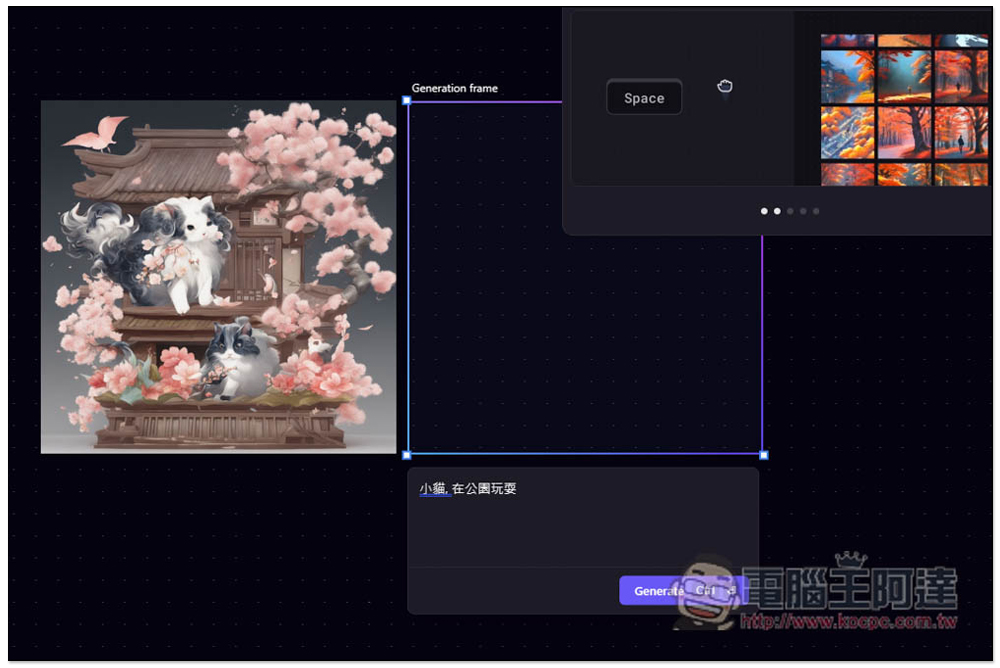Screen dimensions: 1000x668
Task: Open the www.kocpc.com.tw watermark link
Action: point(848,622)
